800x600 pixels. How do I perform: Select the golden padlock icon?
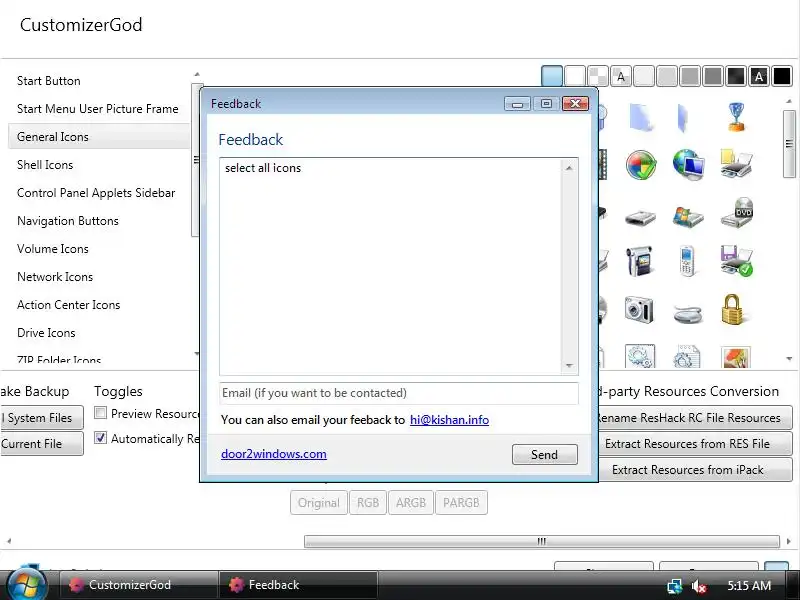tap(732, 309)
